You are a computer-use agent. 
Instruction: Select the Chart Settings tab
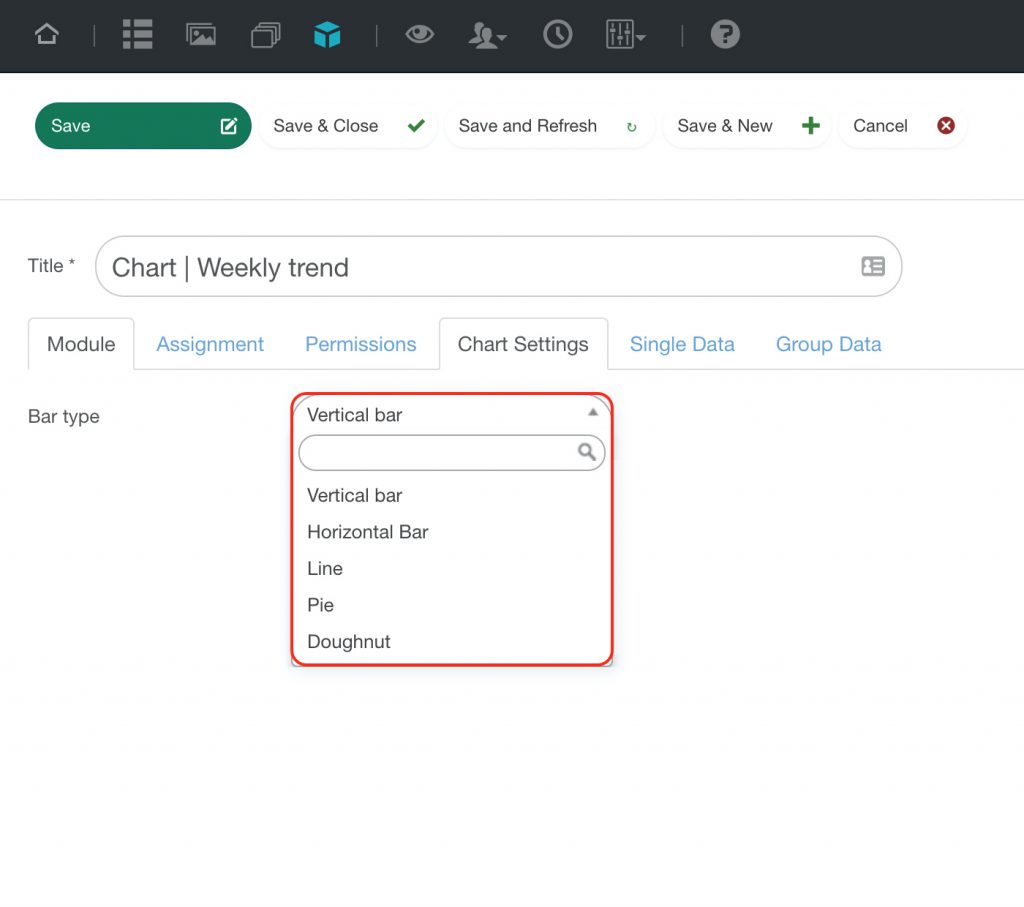tap(523, 344)
